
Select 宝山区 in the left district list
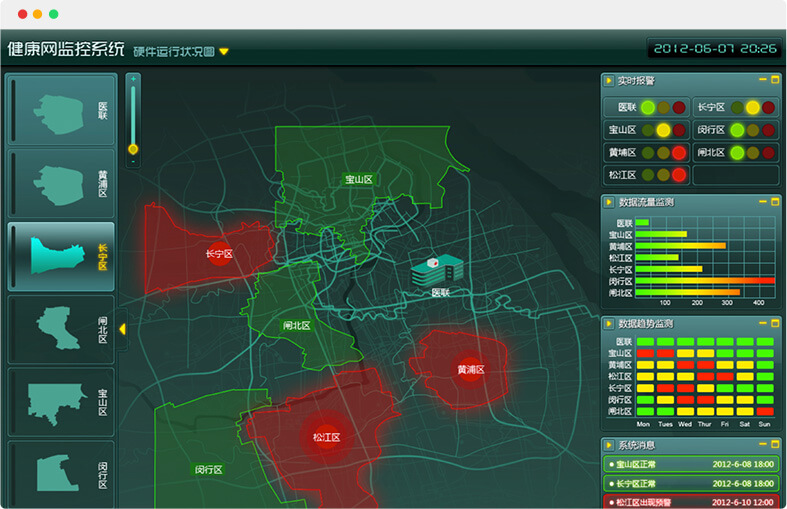[60, 401]
